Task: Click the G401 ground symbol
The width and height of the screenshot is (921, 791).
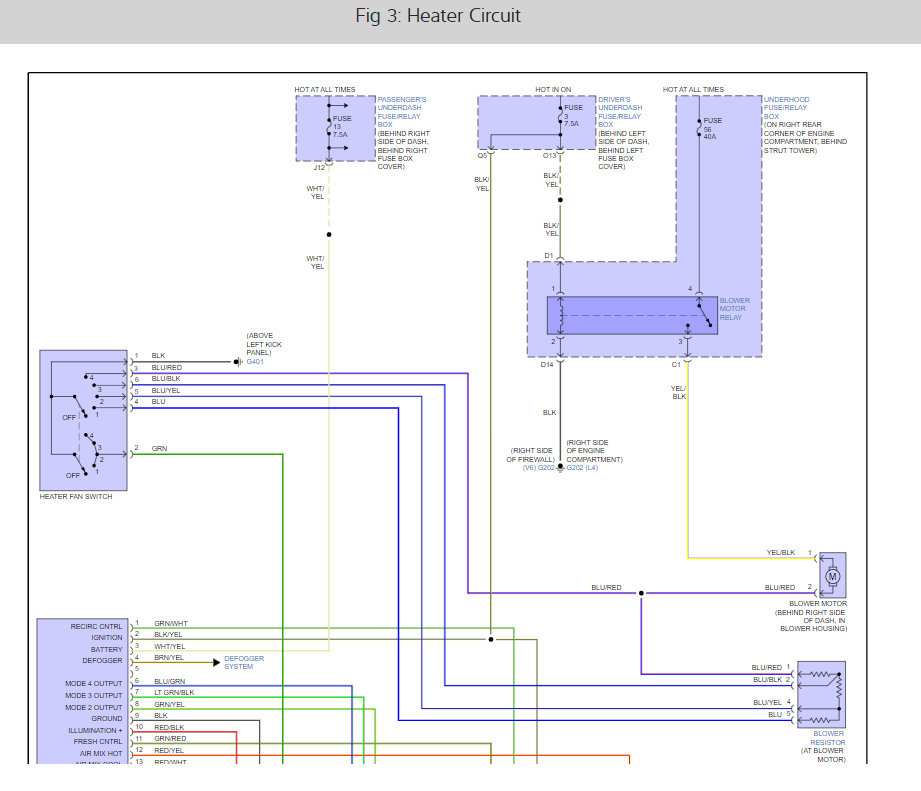Action: 238,362
